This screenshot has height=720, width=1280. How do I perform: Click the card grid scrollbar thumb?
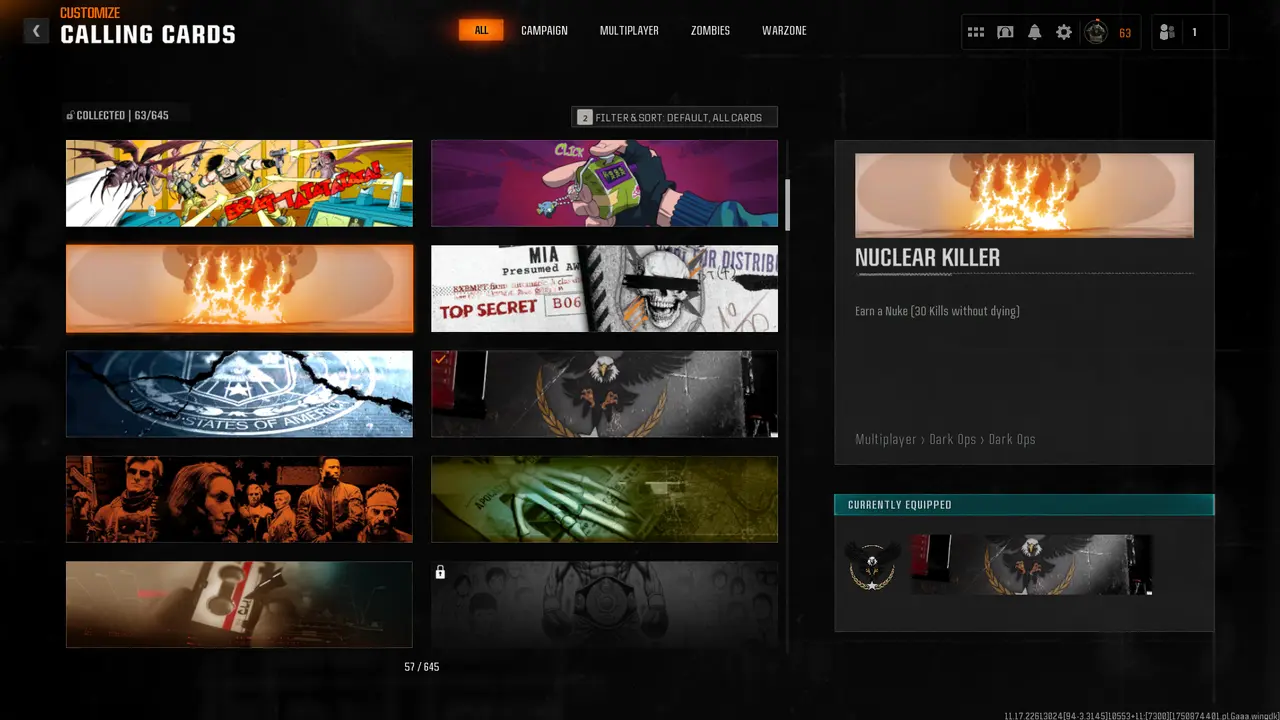pyautogui.click(x=787, y=204)
